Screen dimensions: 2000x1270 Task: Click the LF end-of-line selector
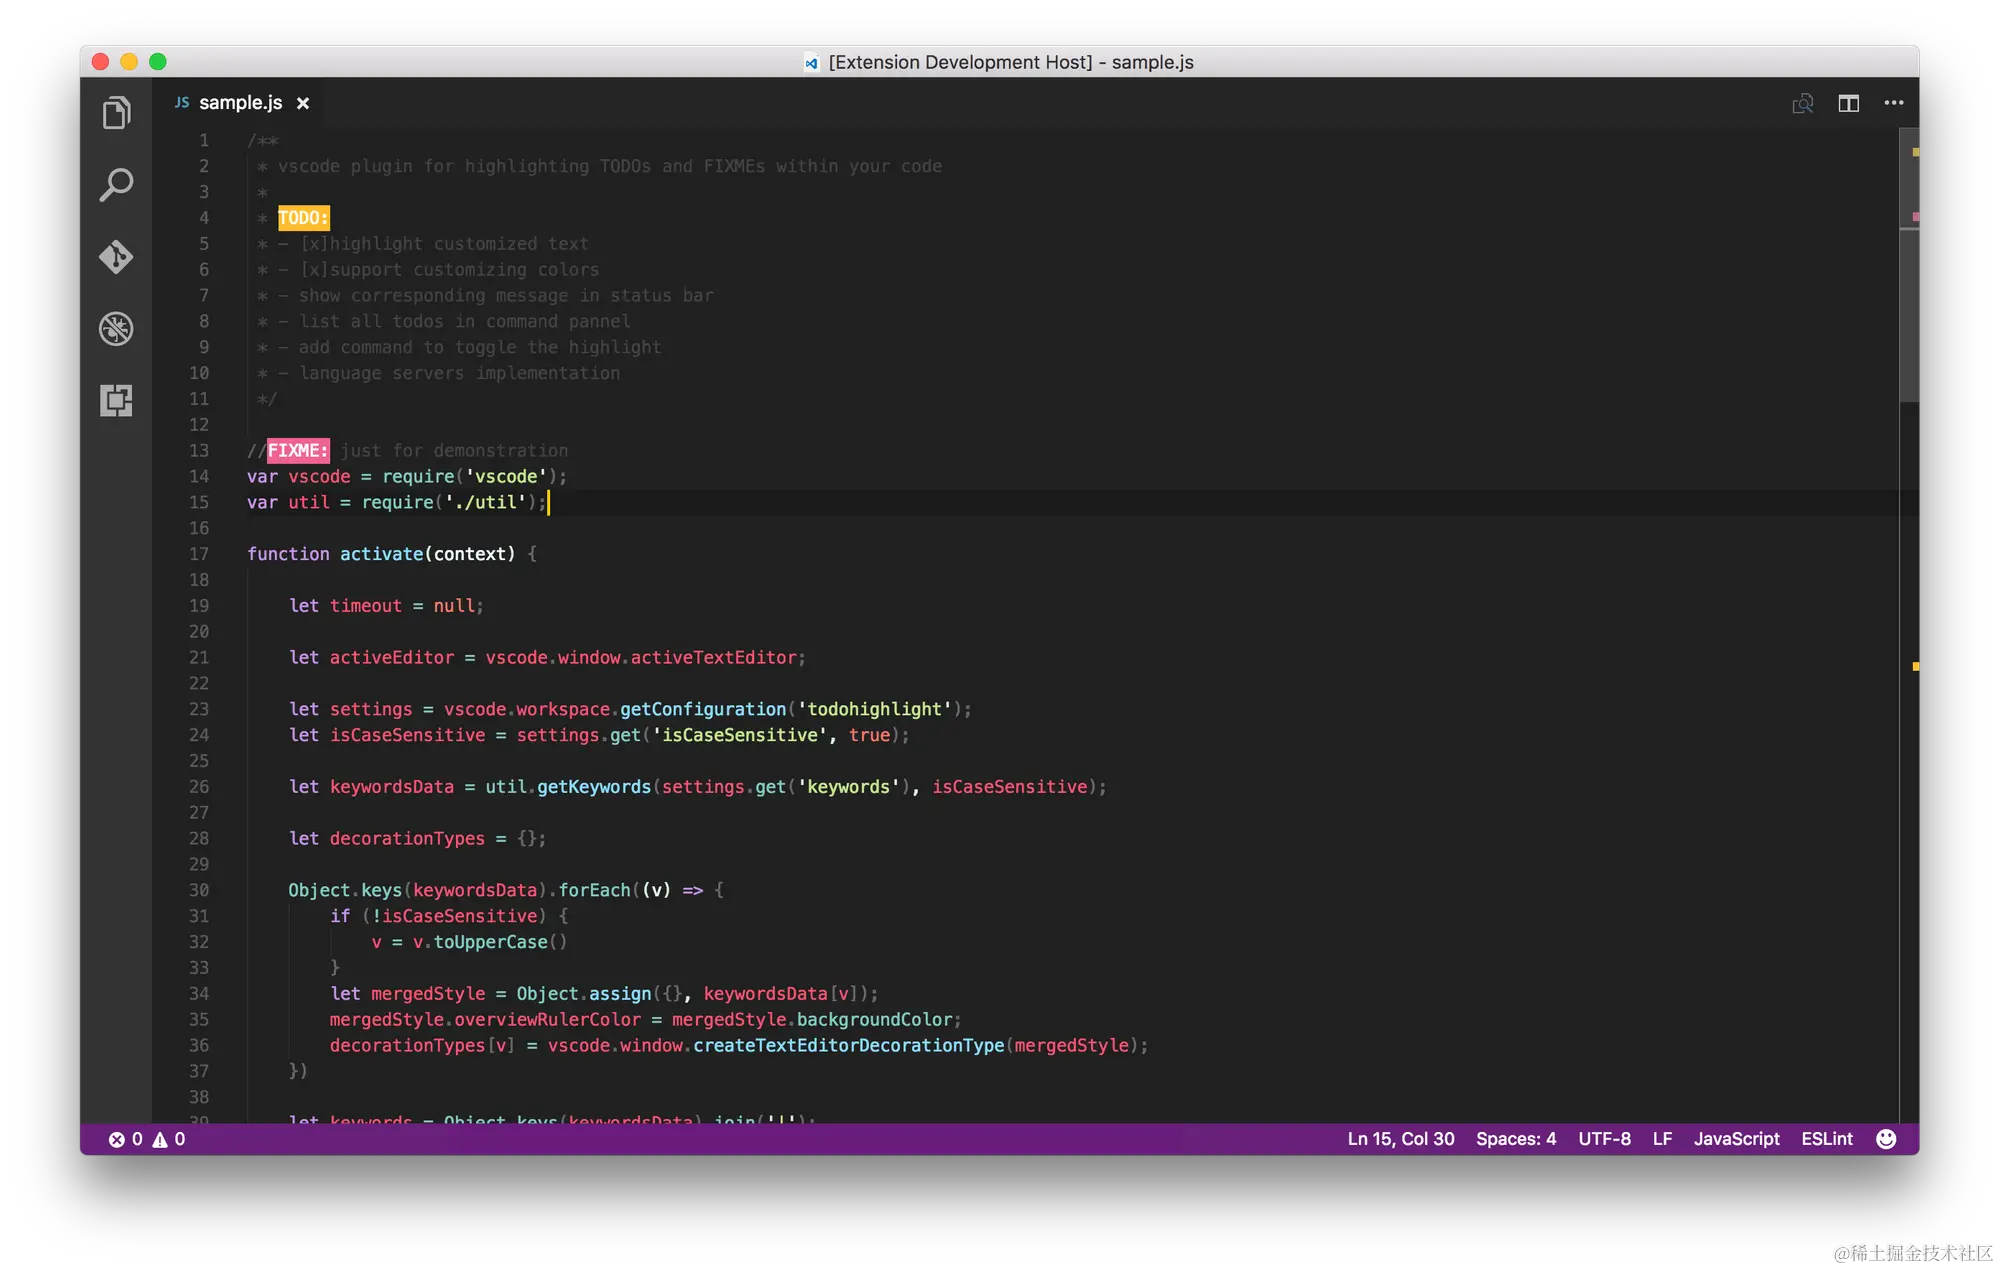[x=1662, y=1139]
